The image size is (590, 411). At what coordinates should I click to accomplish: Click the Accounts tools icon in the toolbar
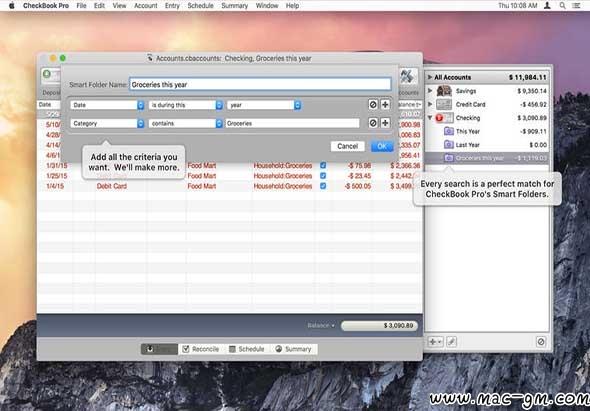pos(408,76)
